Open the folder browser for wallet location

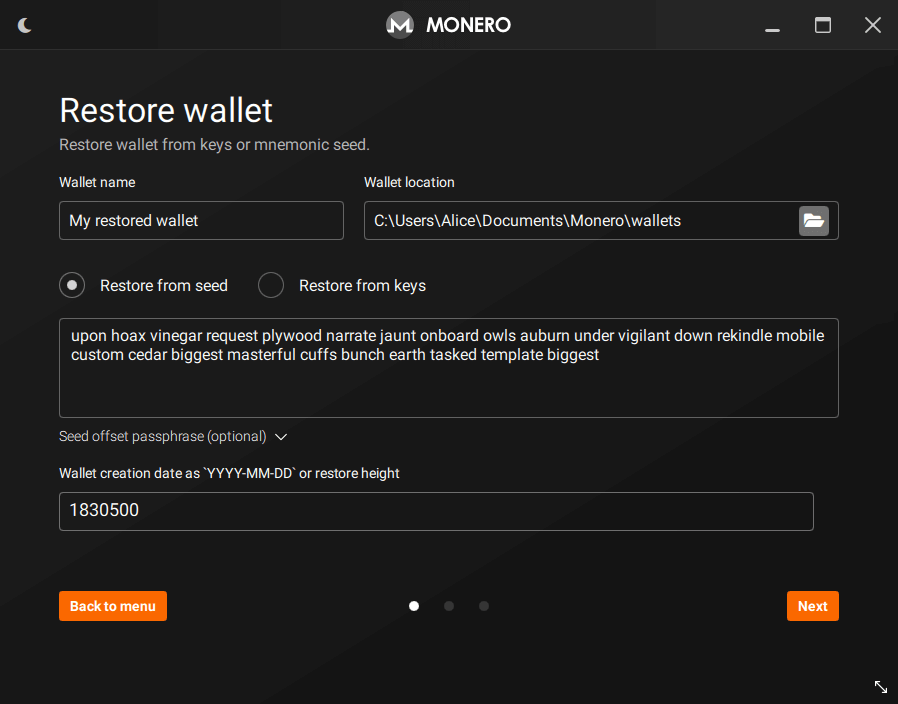(813, 220)
